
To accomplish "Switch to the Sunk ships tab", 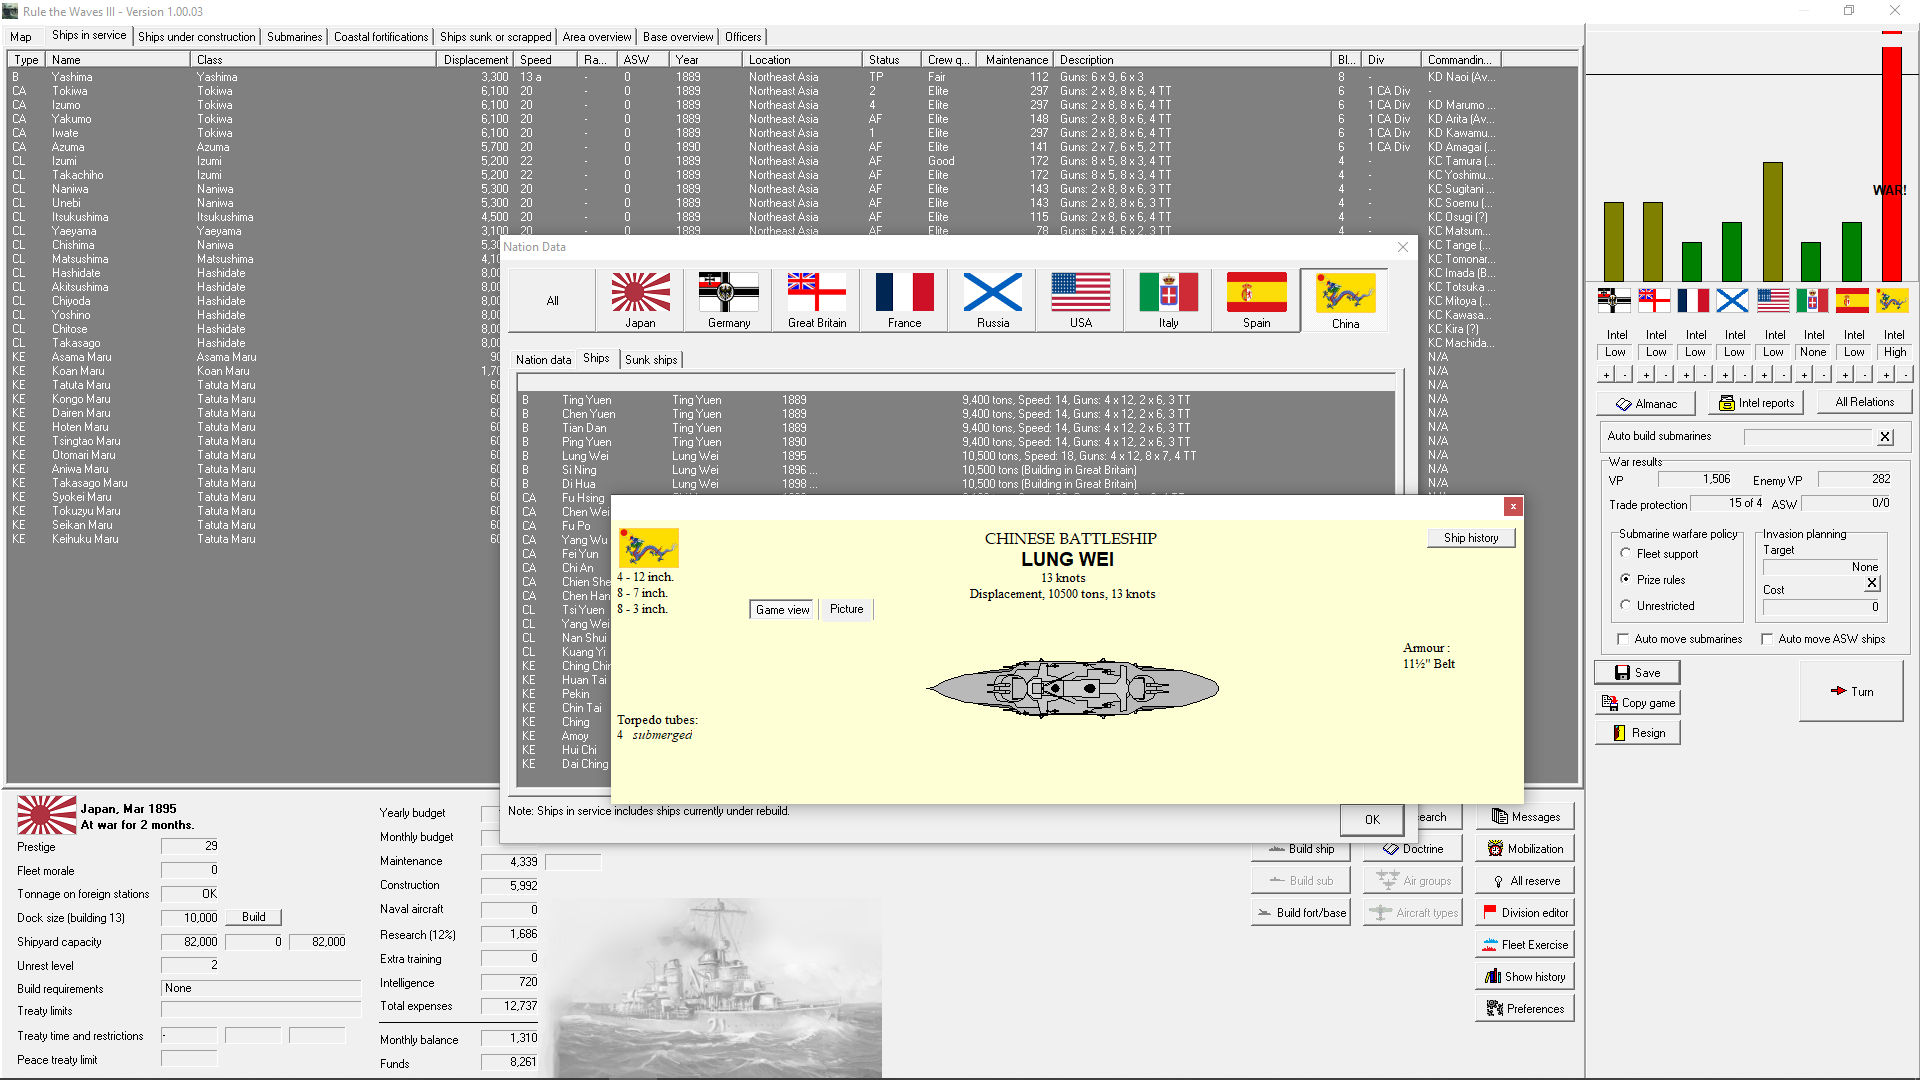I will (651, 360).
